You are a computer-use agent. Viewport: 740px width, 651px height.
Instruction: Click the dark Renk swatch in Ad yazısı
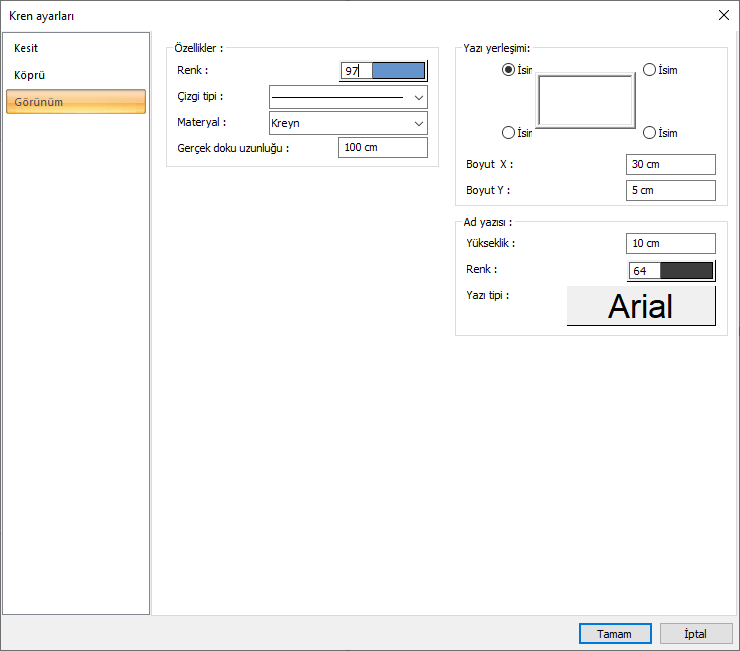[x=686, y=270]
